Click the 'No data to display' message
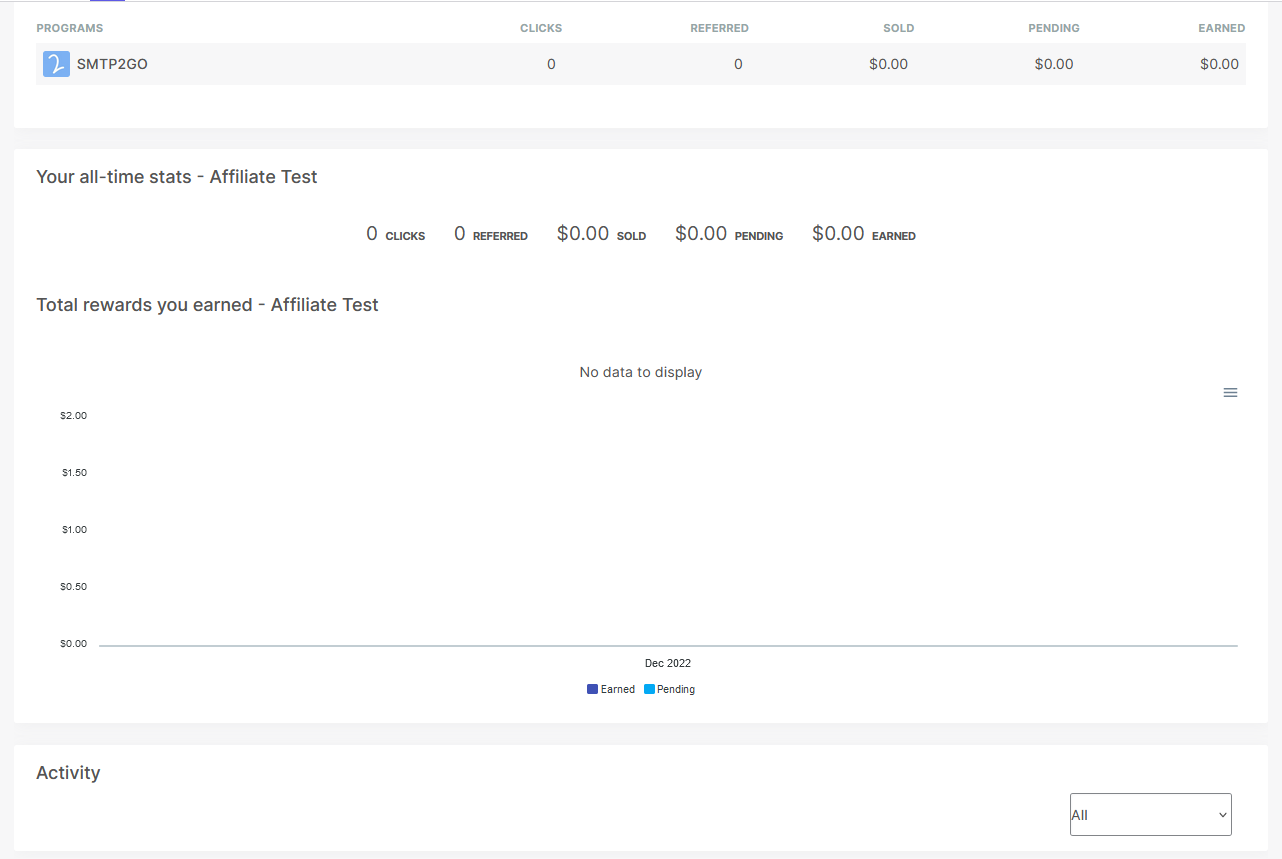Viewport: 1282px width, 859px height. click(x=641, y=372)
